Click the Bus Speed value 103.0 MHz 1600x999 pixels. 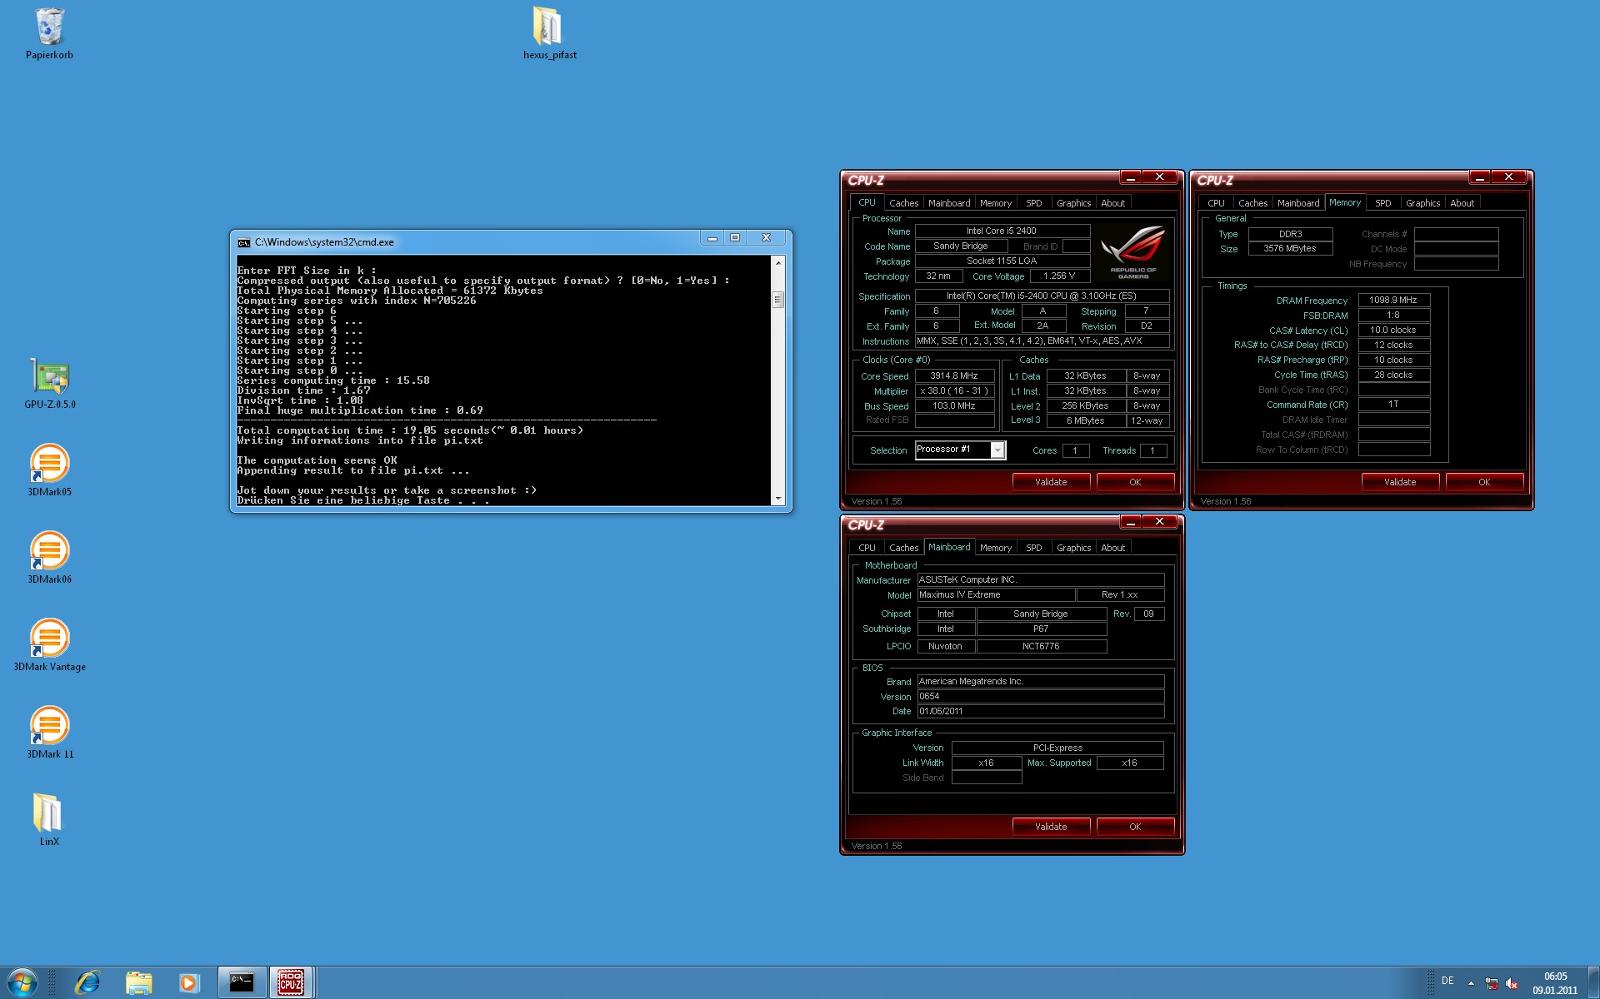(954, 406)
